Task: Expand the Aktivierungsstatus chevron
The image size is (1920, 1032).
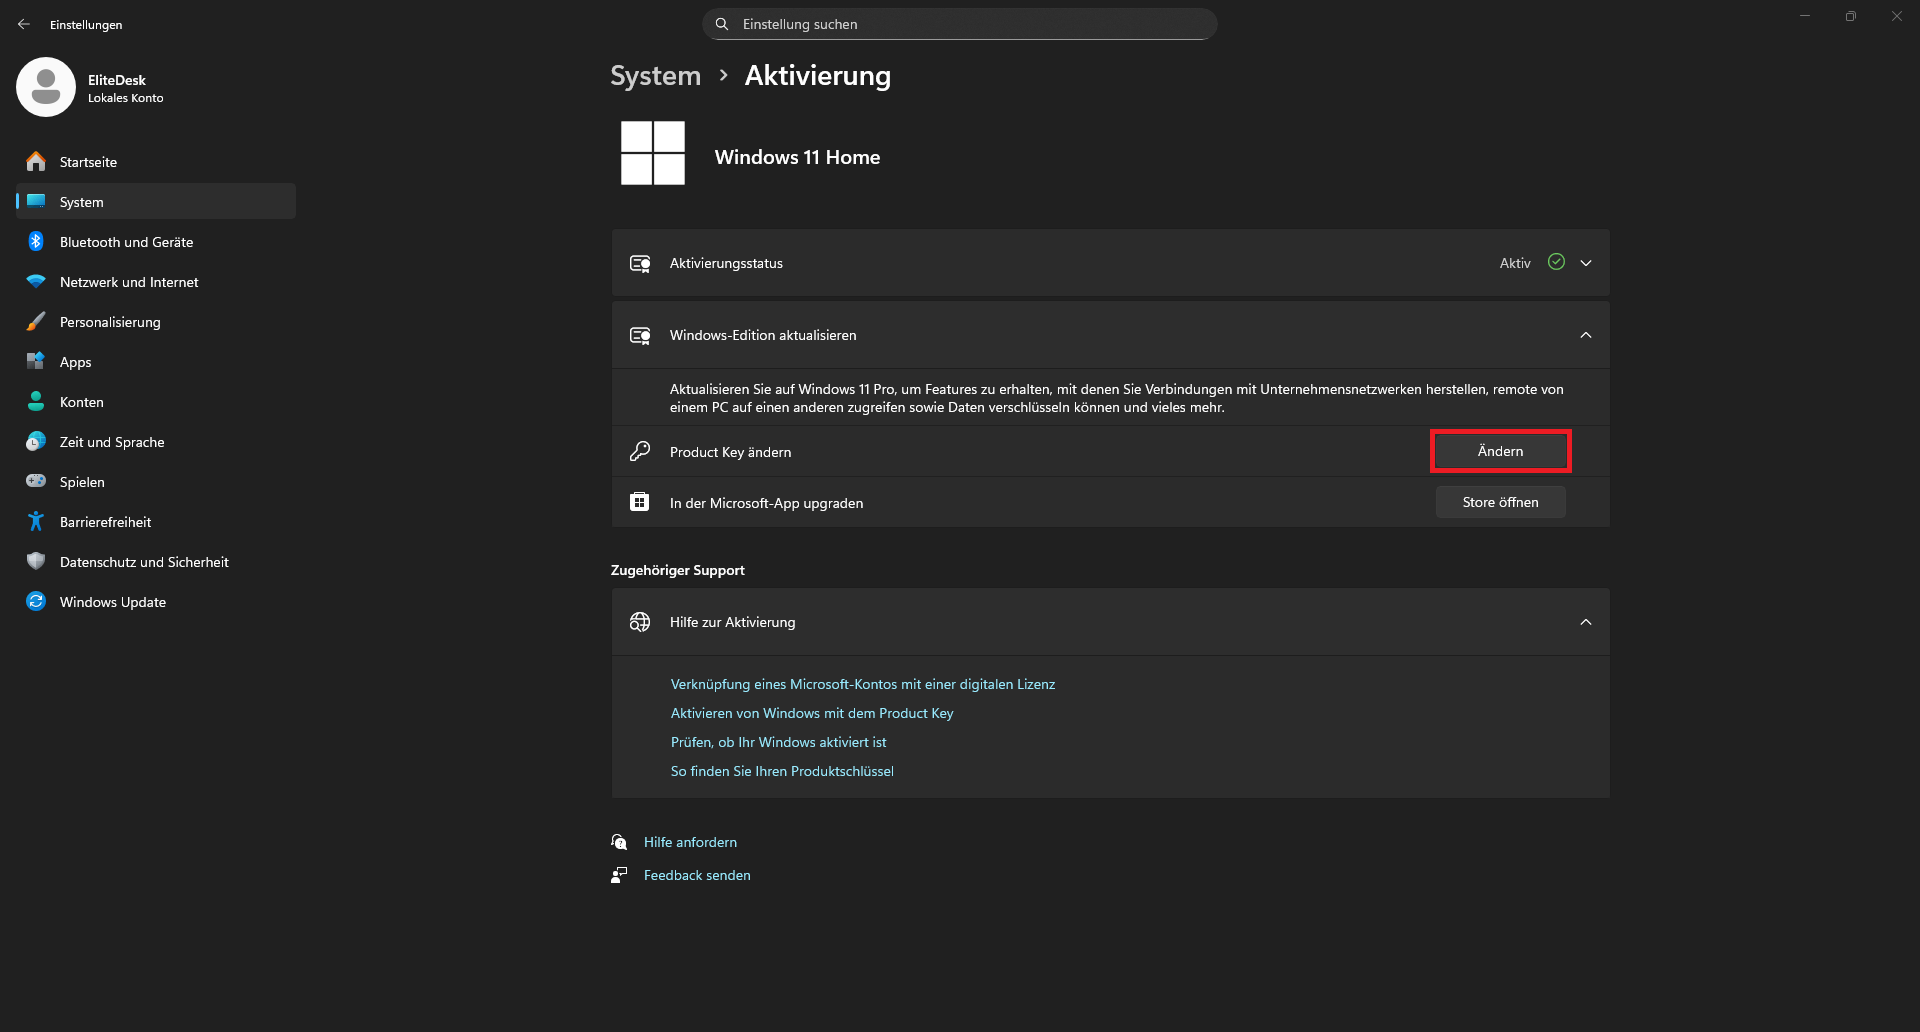Action: [x=1586, y=263]
